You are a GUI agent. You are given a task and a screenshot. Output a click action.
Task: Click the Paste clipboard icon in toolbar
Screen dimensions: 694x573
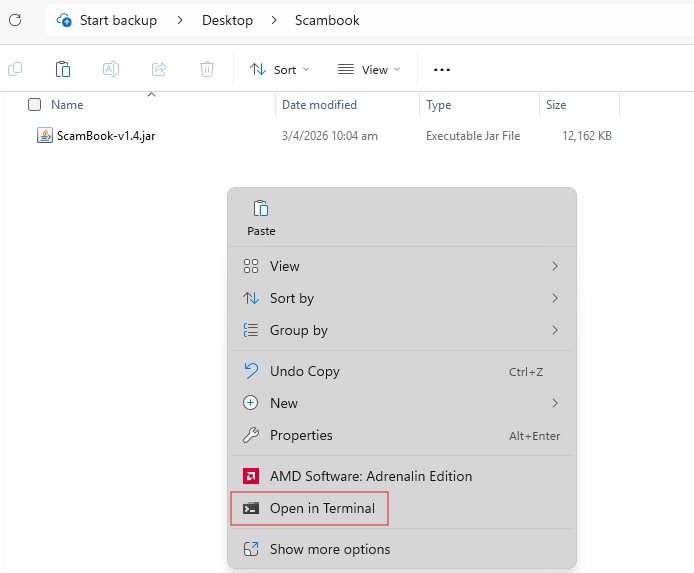click(63, 69)
